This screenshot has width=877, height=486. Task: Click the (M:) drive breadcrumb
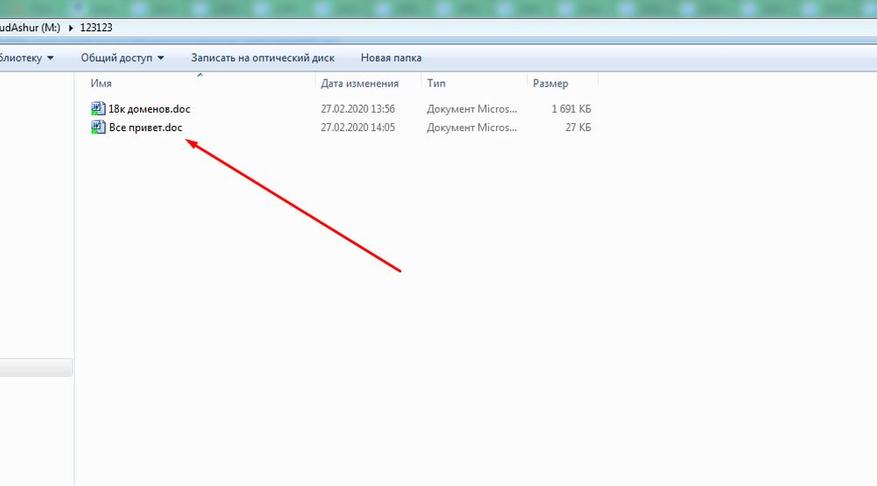tap(30, 27)
